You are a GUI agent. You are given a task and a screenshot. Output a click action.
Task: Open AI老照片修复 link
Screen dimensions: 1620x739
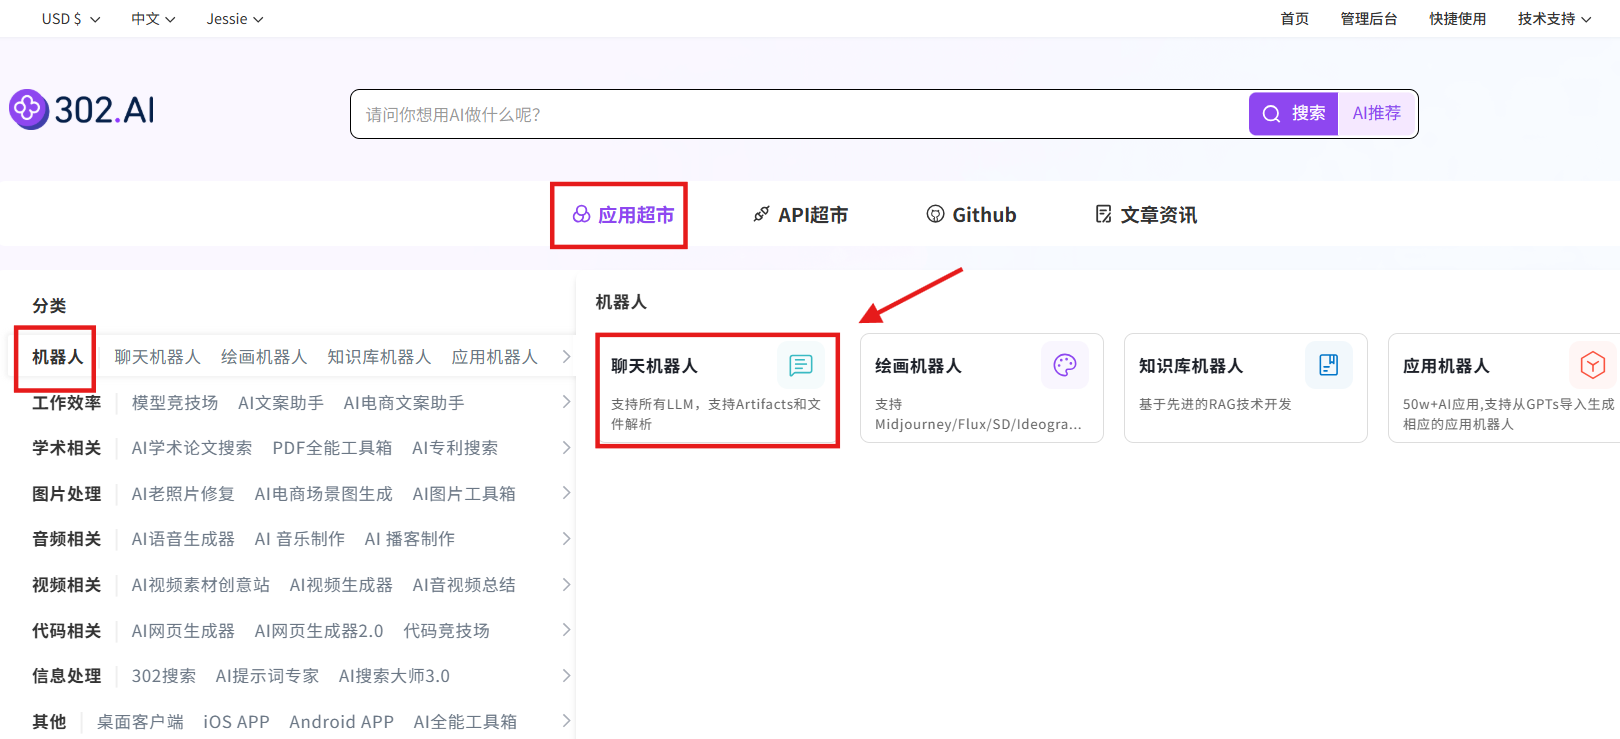(183, 493)
